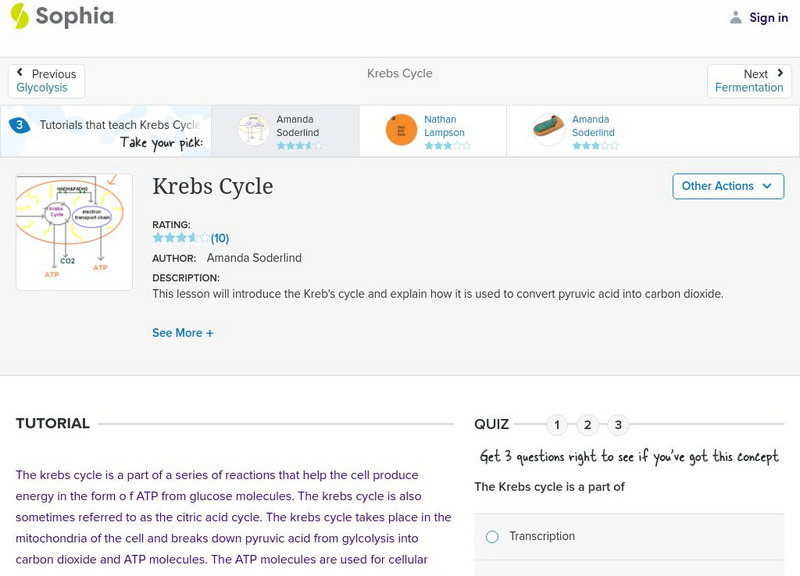Open the Other Actions dropdown

pos(727,186)
